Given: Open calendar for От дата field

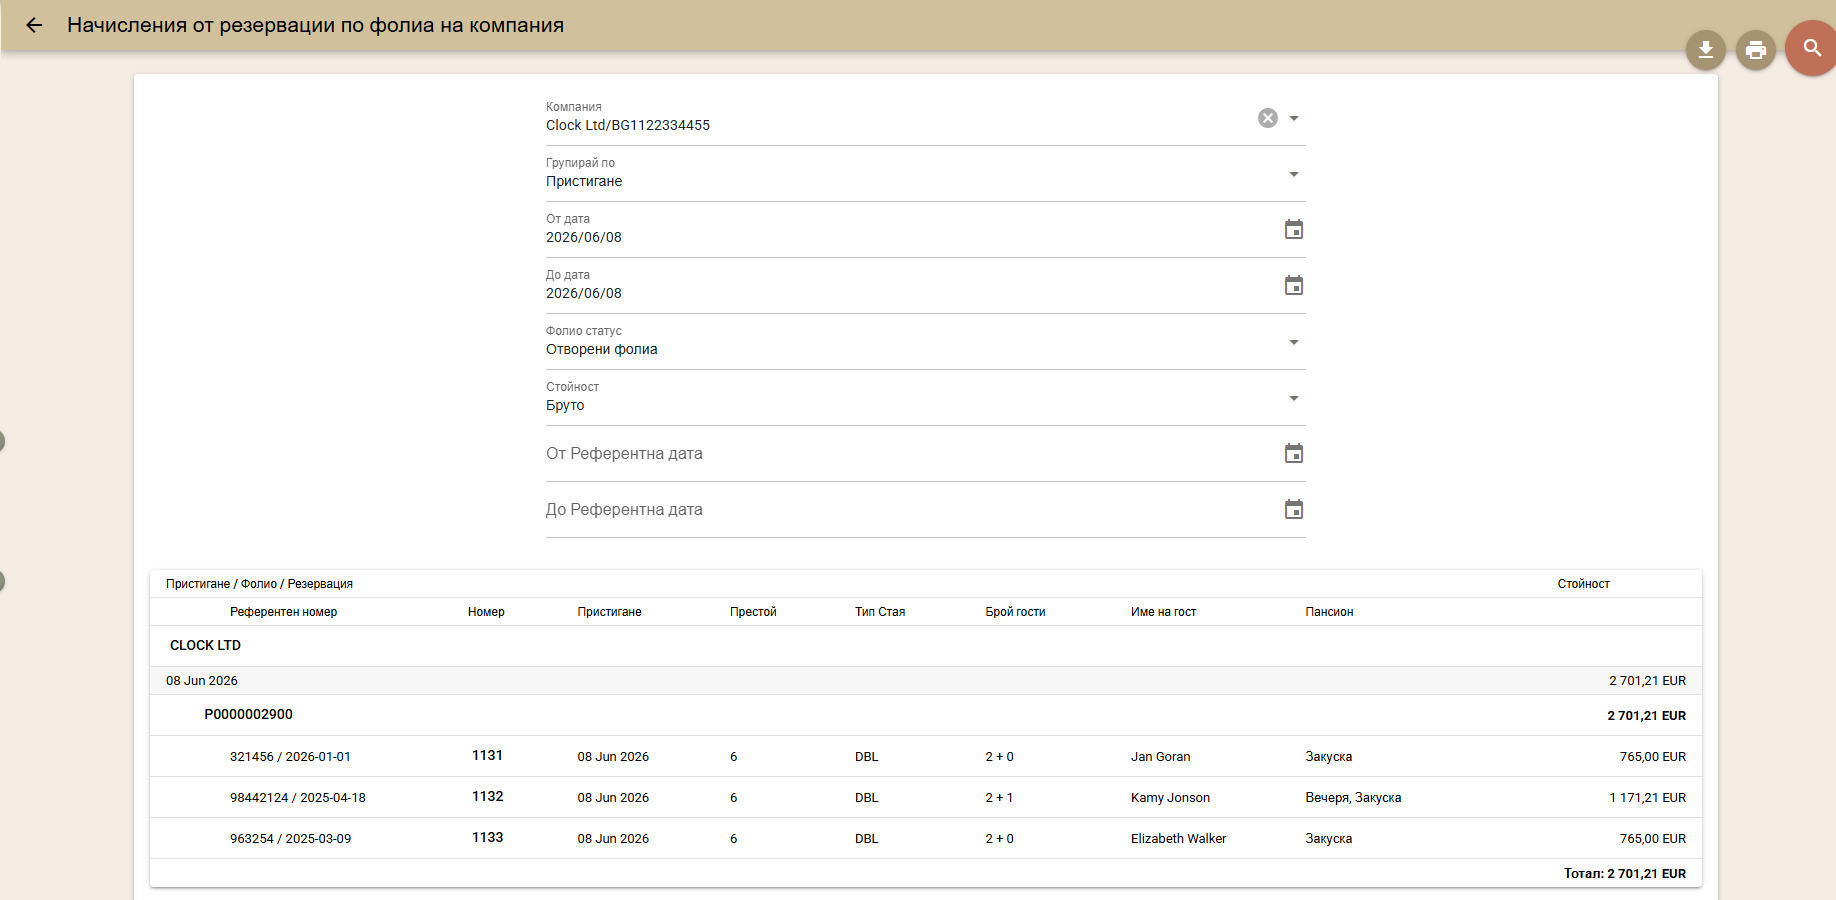Looking at the screenshot, I should tap(1294, 230).
